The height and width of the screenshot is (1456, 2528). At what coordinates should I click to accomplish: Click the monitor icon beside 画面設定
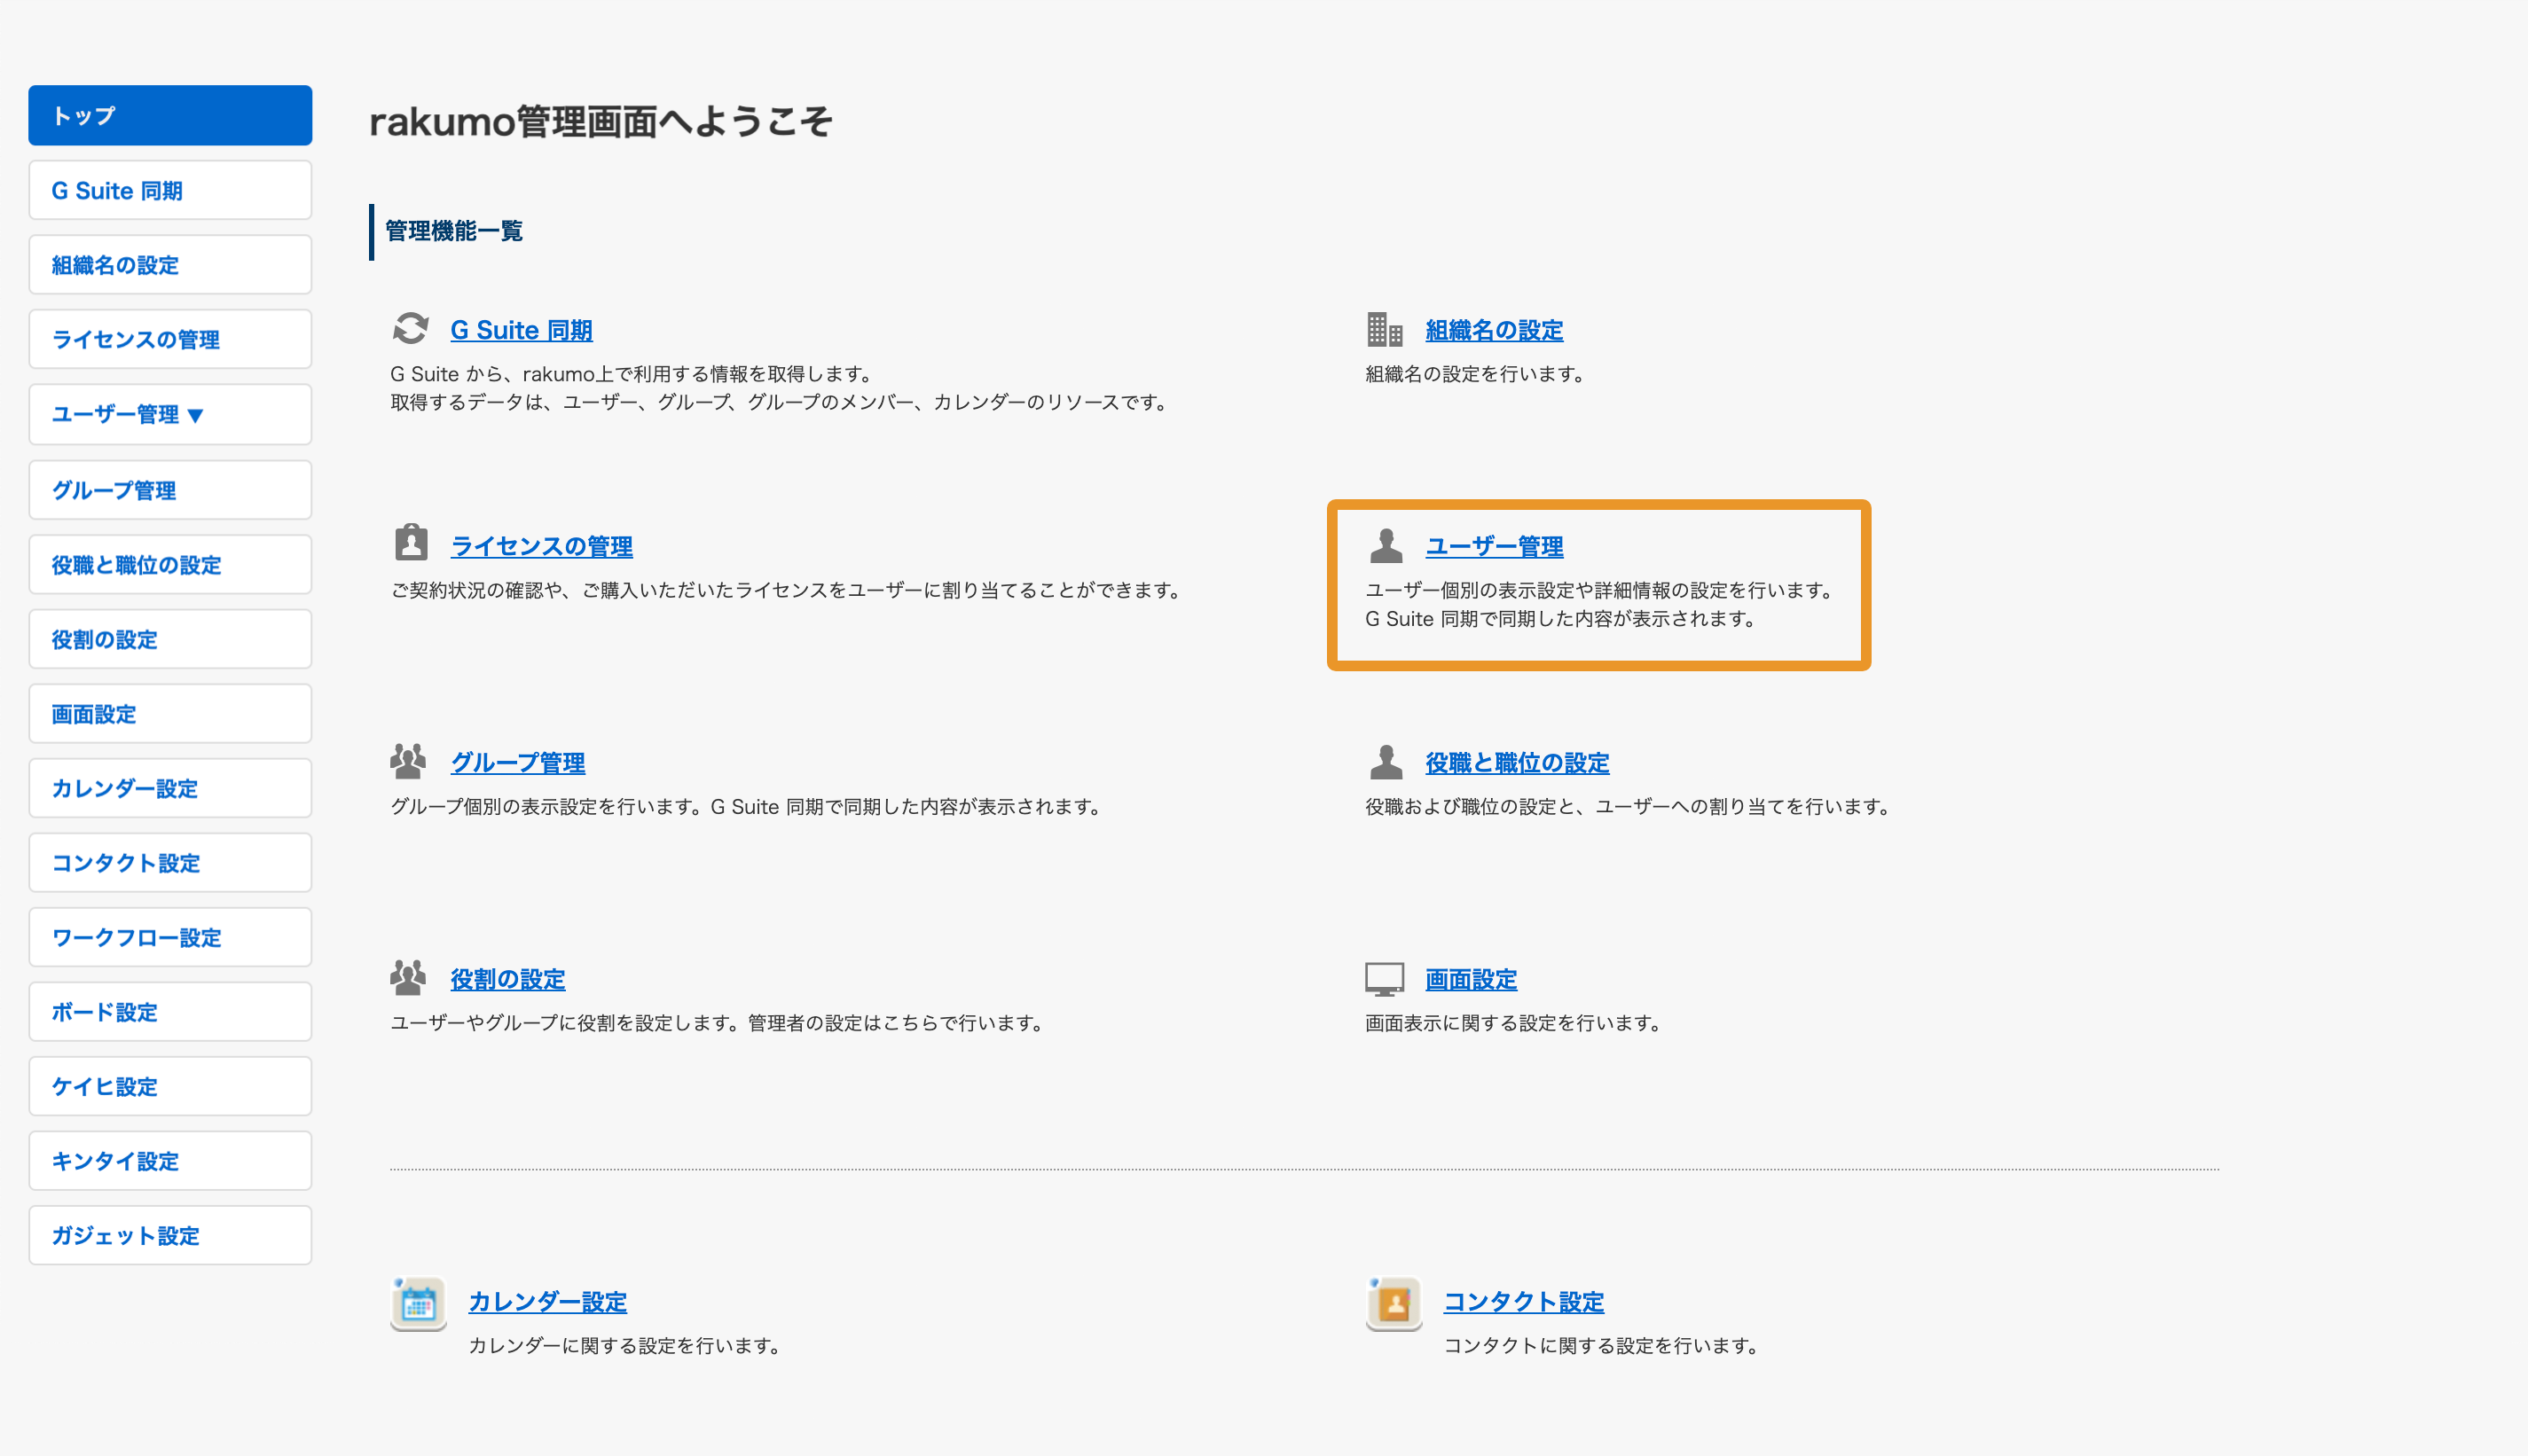pyautogui.click(x=1385, y=979)
